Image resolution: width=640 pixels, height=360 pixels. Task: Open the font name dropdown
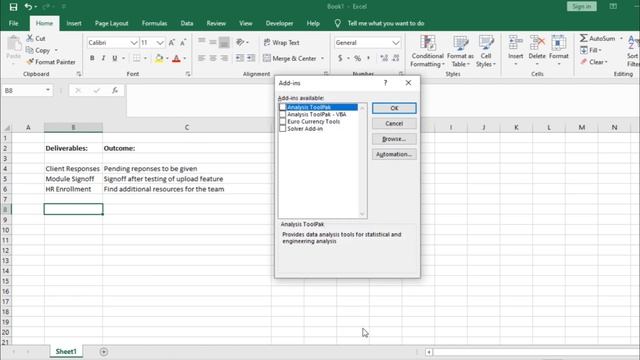tap(133, 43)
